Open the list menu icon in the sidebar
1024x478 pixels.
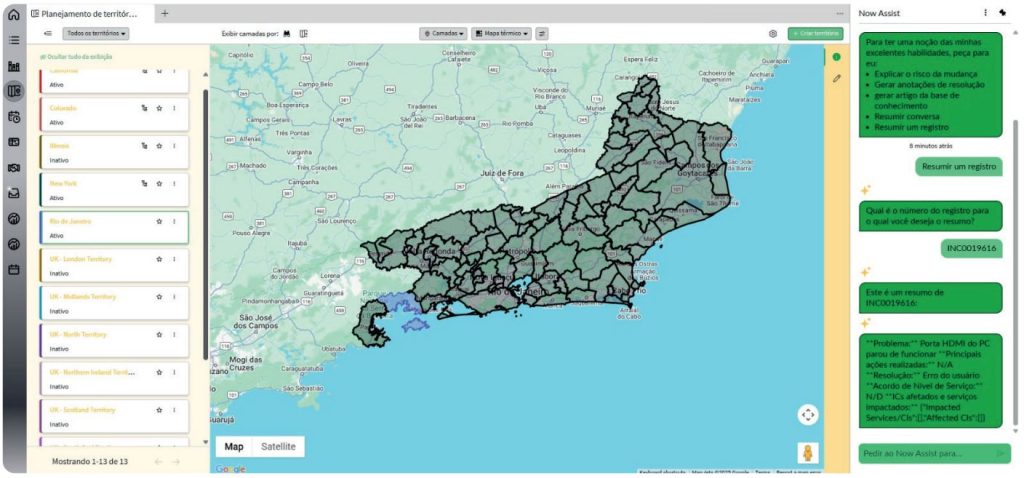14,40
